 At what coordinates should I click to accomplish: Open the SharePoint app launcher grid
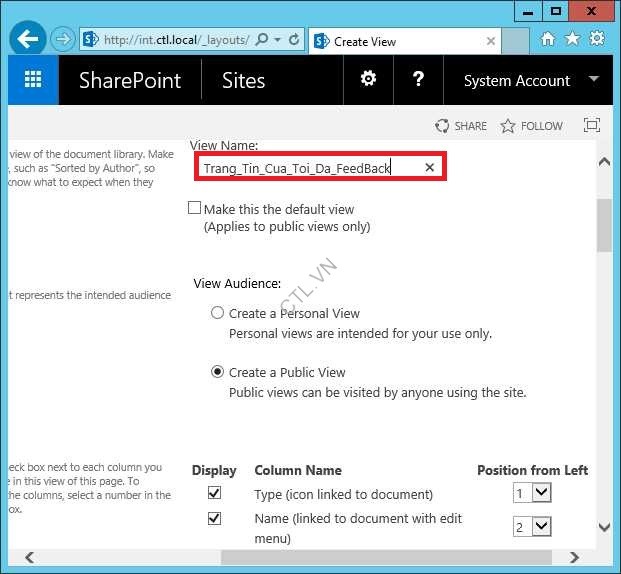click(x=33, y=81)
